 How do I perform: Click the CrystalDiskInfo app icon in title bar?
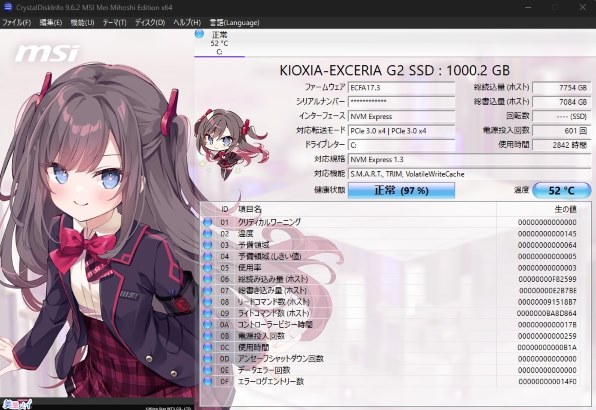click(7, 7)
